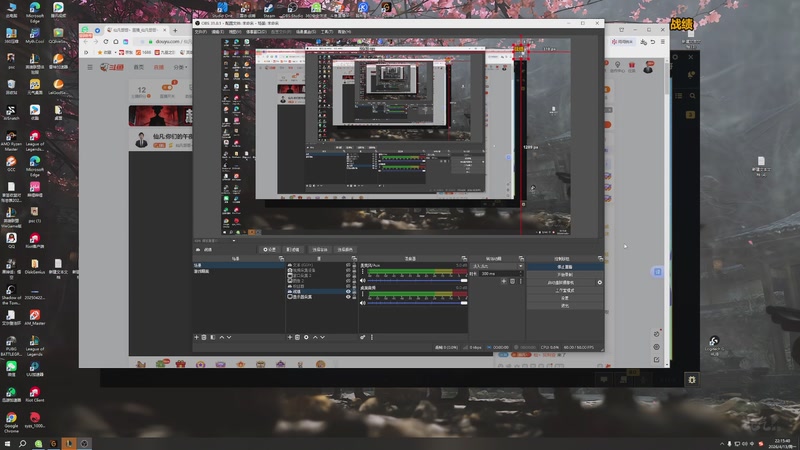This screenshot has width=800, height=450.
Task: Click start recording button in Controls
Action: tap(565, 274)
